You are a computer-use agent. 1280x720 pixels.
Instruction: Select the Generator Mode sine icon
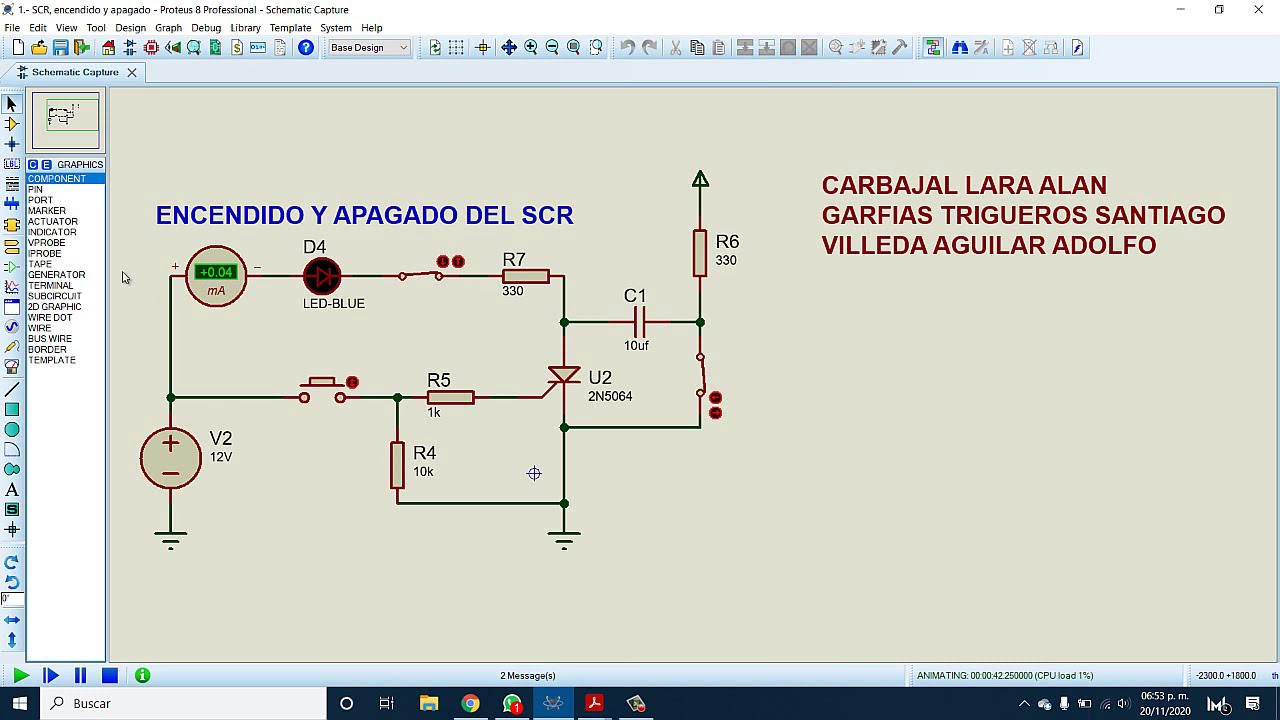click(12, 326)
